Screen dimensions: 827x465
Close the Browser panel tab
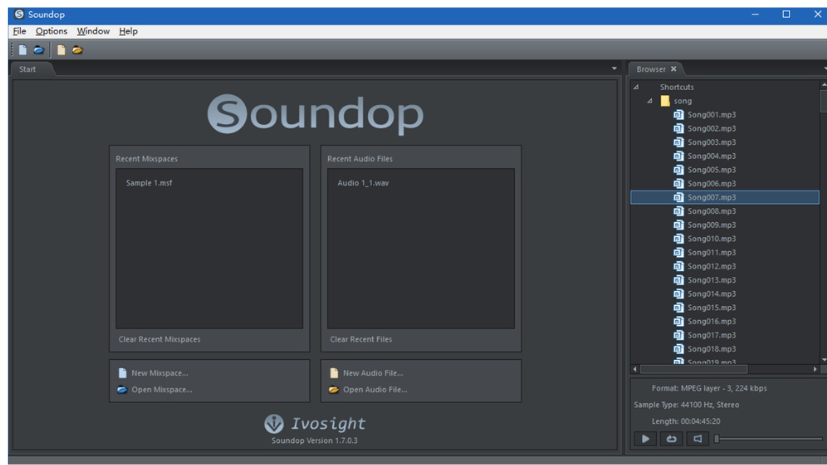673,69
